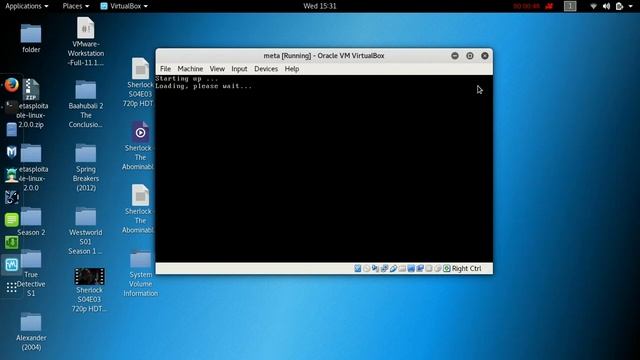Open Armitage from the dock
This screenshot has width=640, height=360.
[11, 175]
